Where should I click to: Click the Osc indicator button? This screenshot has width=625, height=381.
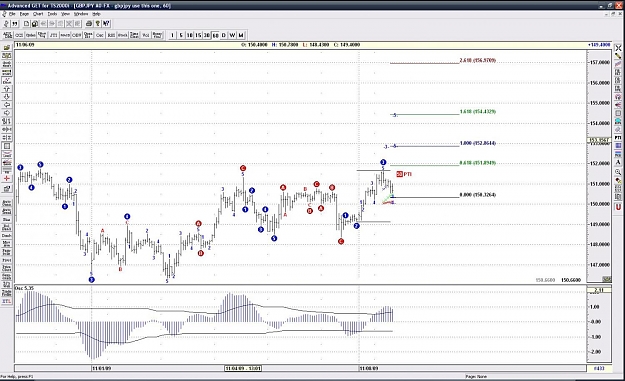pos(100,35)
